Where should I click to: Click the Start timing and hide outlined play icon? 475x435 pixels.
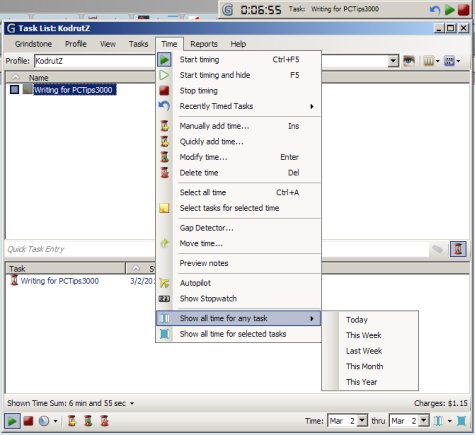pyautogui.click(x=164, y=75)
